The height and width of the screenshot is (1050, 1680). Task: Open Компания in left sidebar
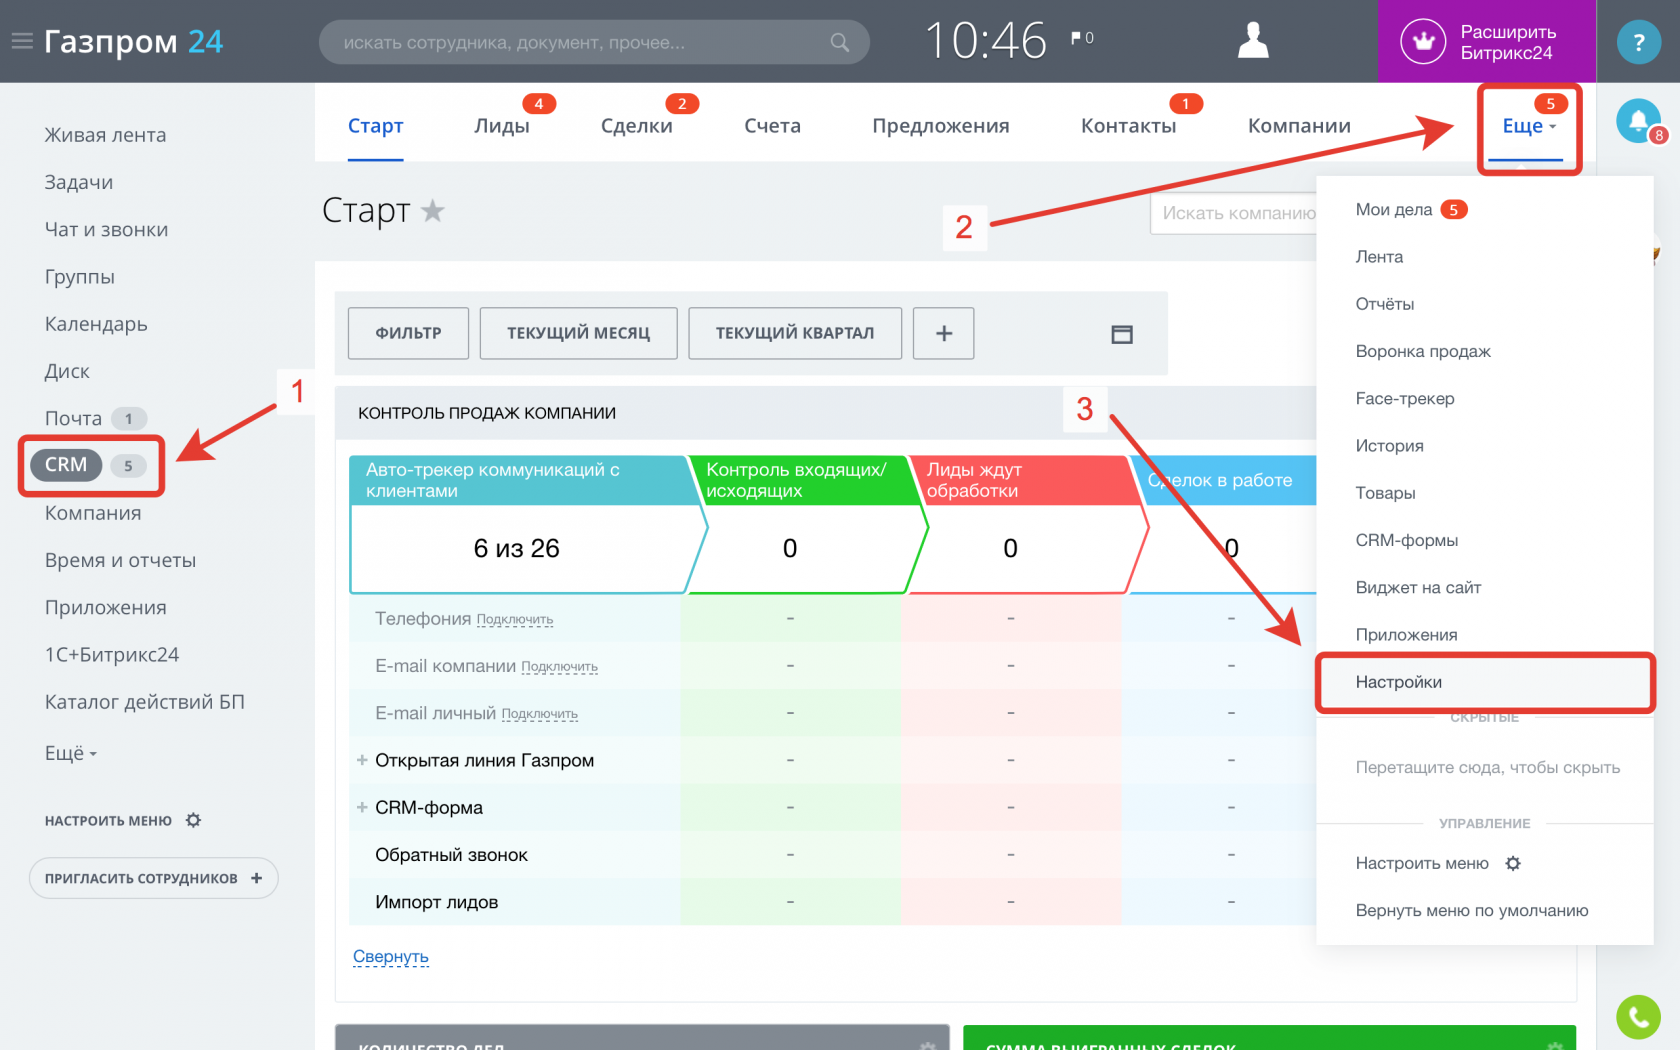point(93,513)
